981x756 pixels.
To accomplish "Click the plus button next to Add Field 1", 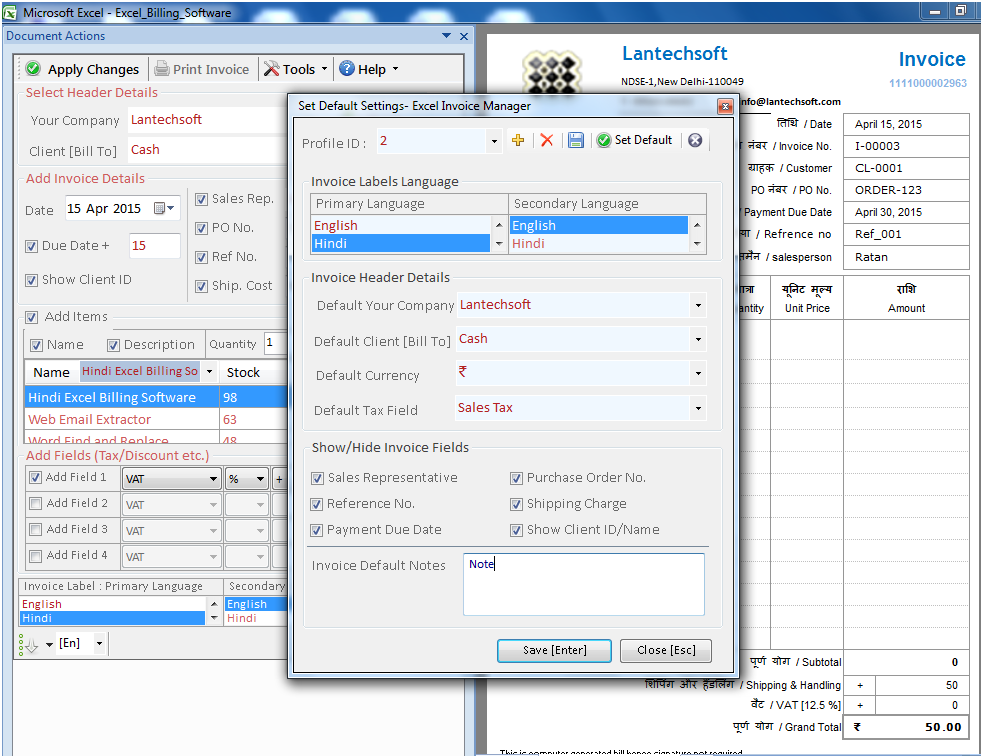I will [279, 479].
